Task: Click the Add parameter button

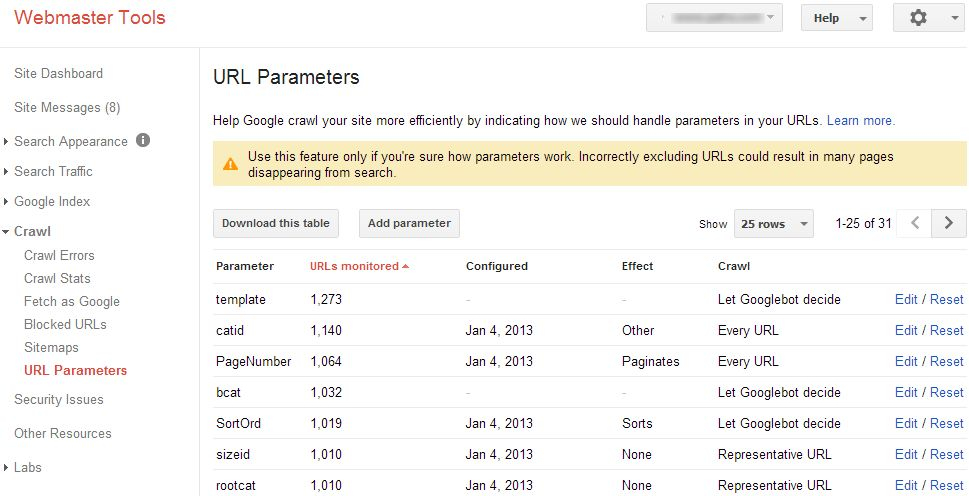Action: coord(409,223)
